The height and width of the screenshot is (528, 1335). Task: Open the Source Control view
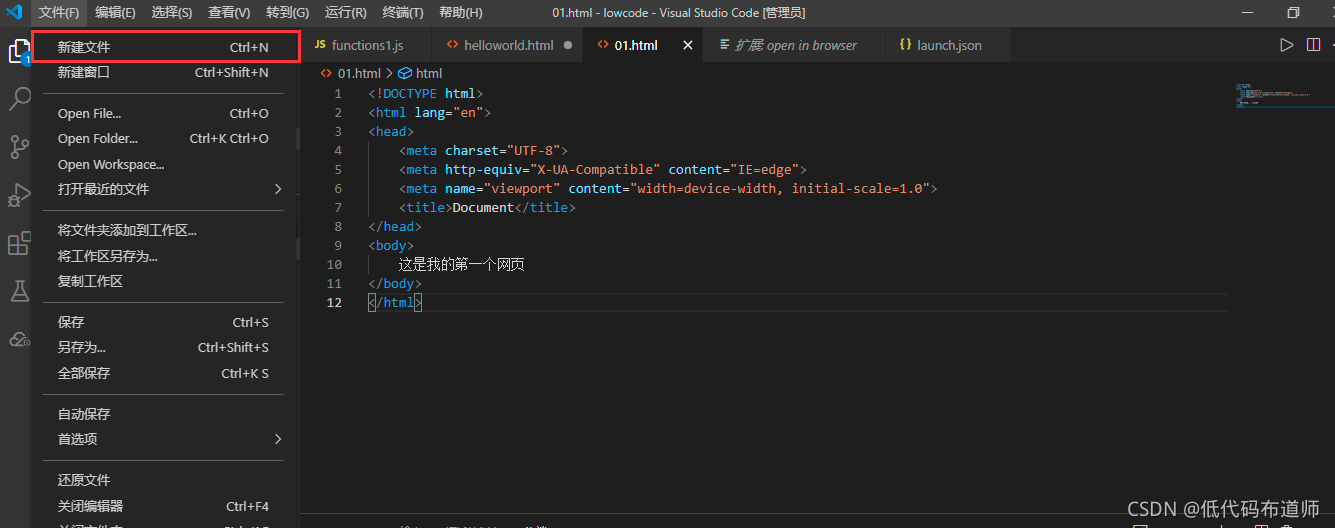click(19, 147)
